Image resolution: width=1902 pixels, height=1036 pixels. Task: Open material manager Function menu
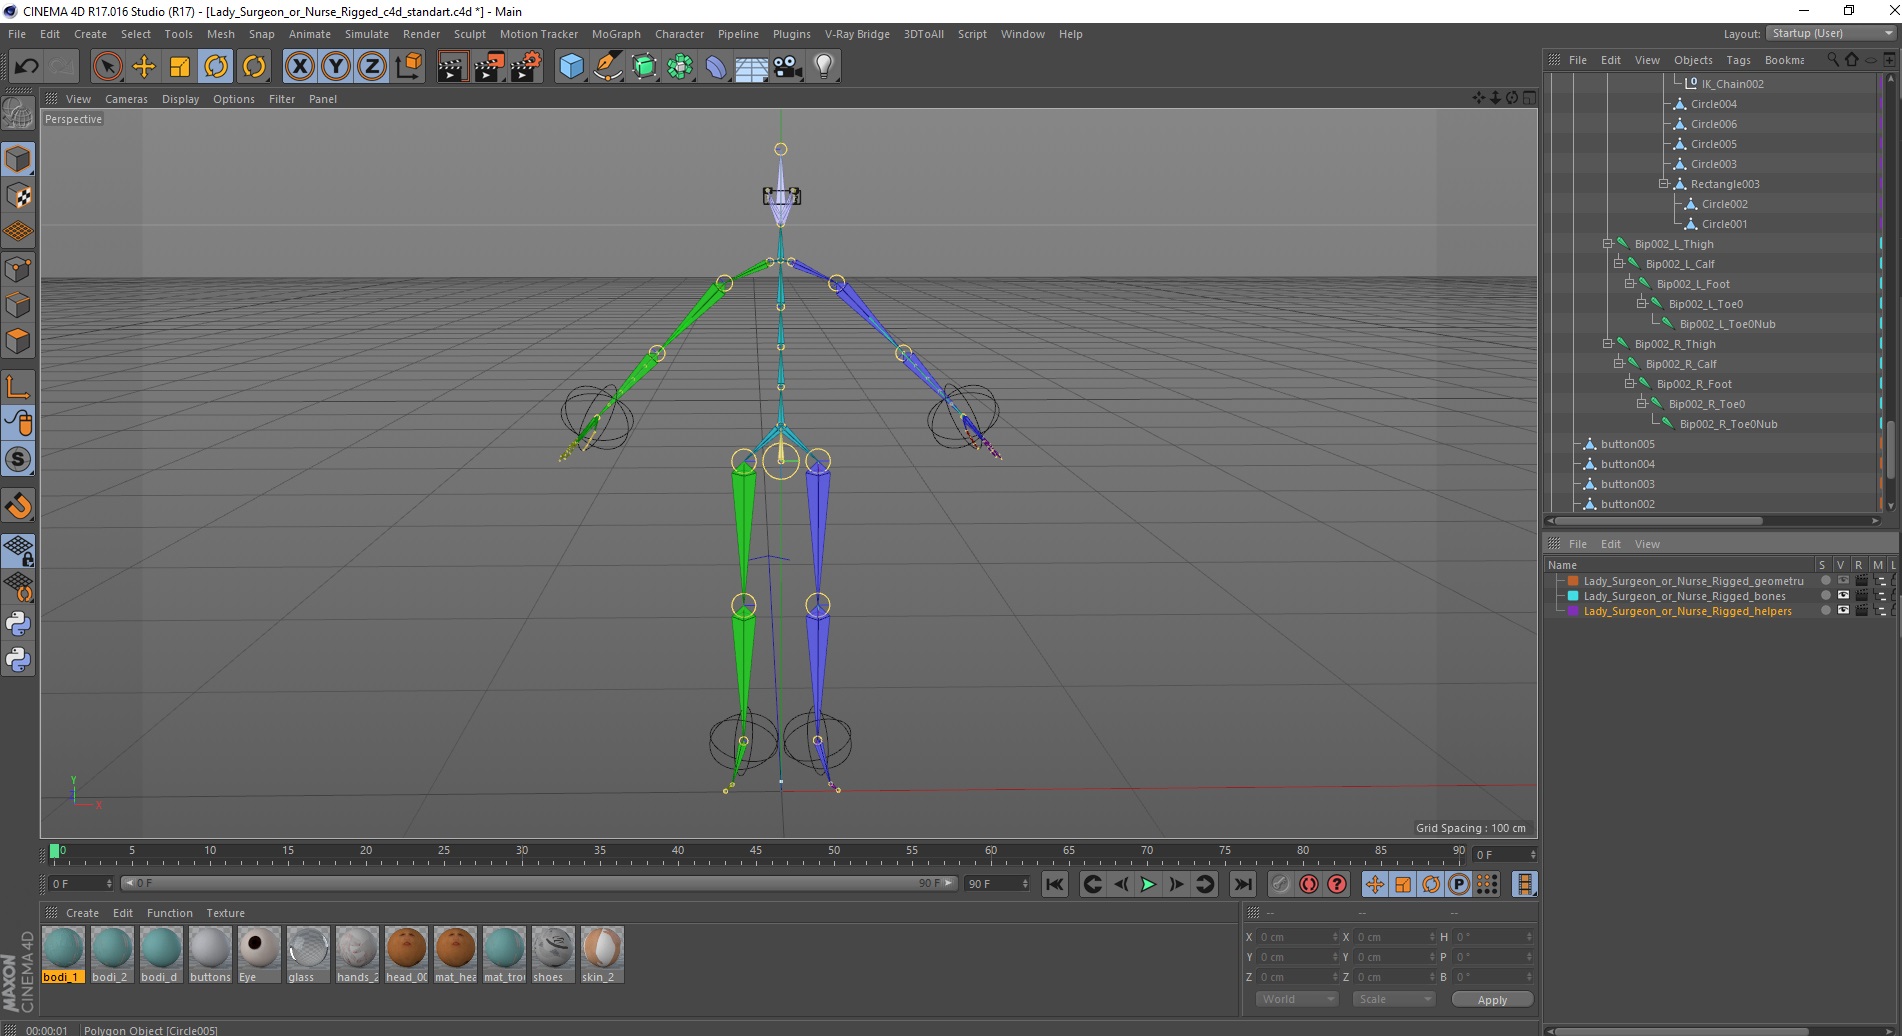coord(169,913)
